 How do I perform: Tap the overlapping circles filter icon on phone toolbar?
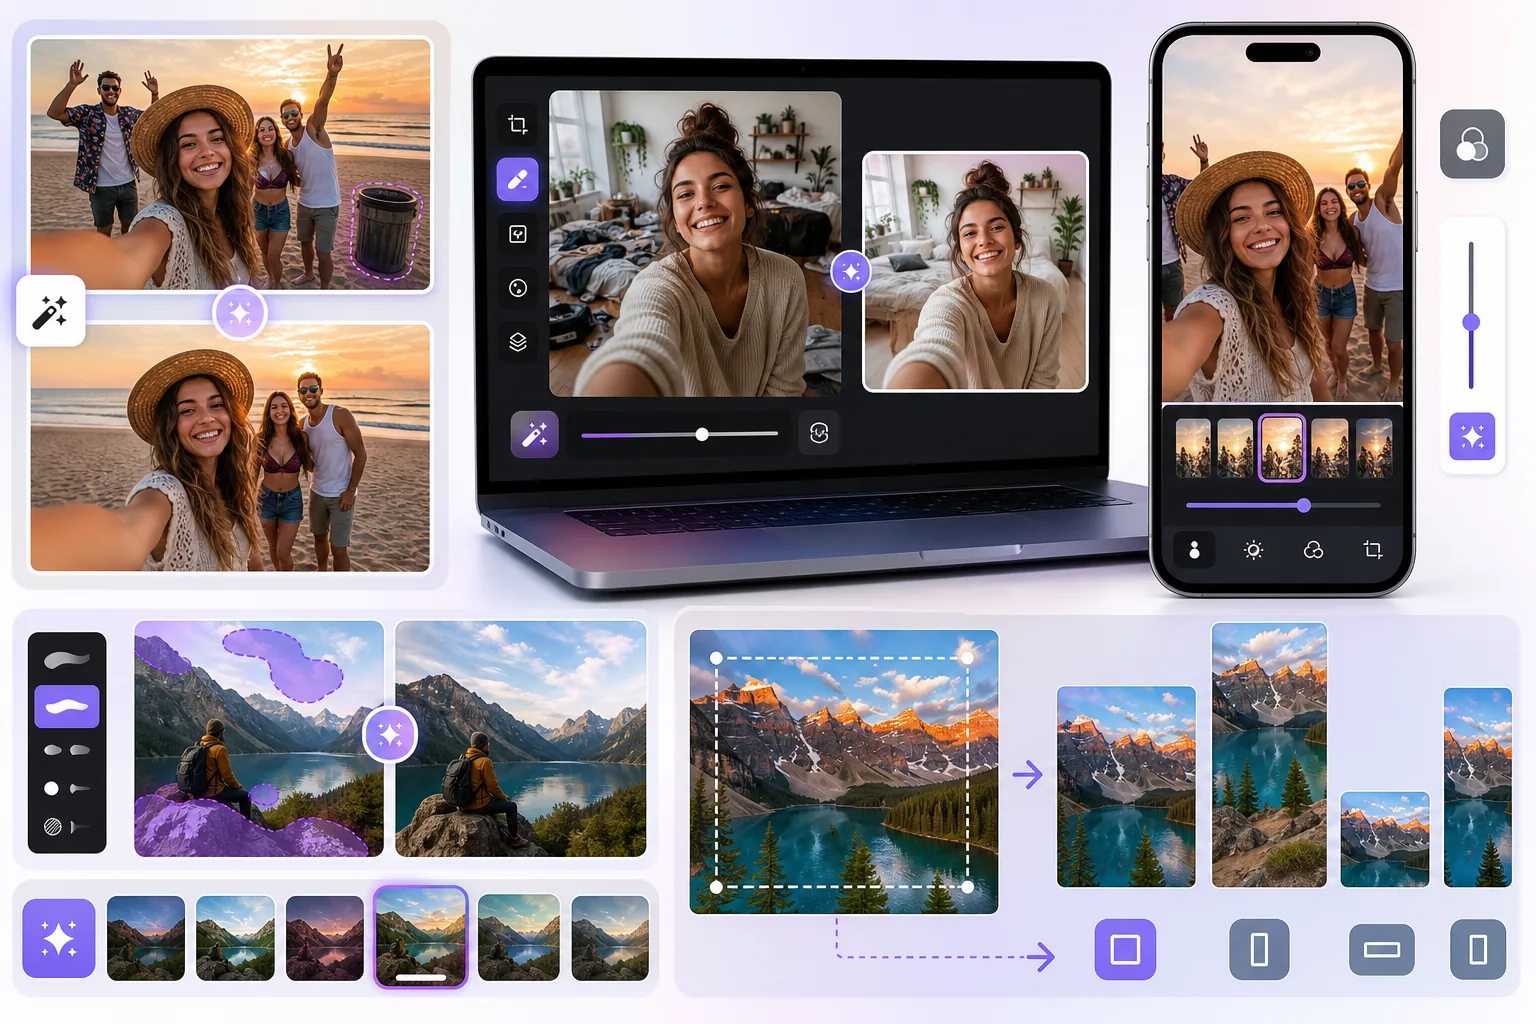[x=1313, y=550]
